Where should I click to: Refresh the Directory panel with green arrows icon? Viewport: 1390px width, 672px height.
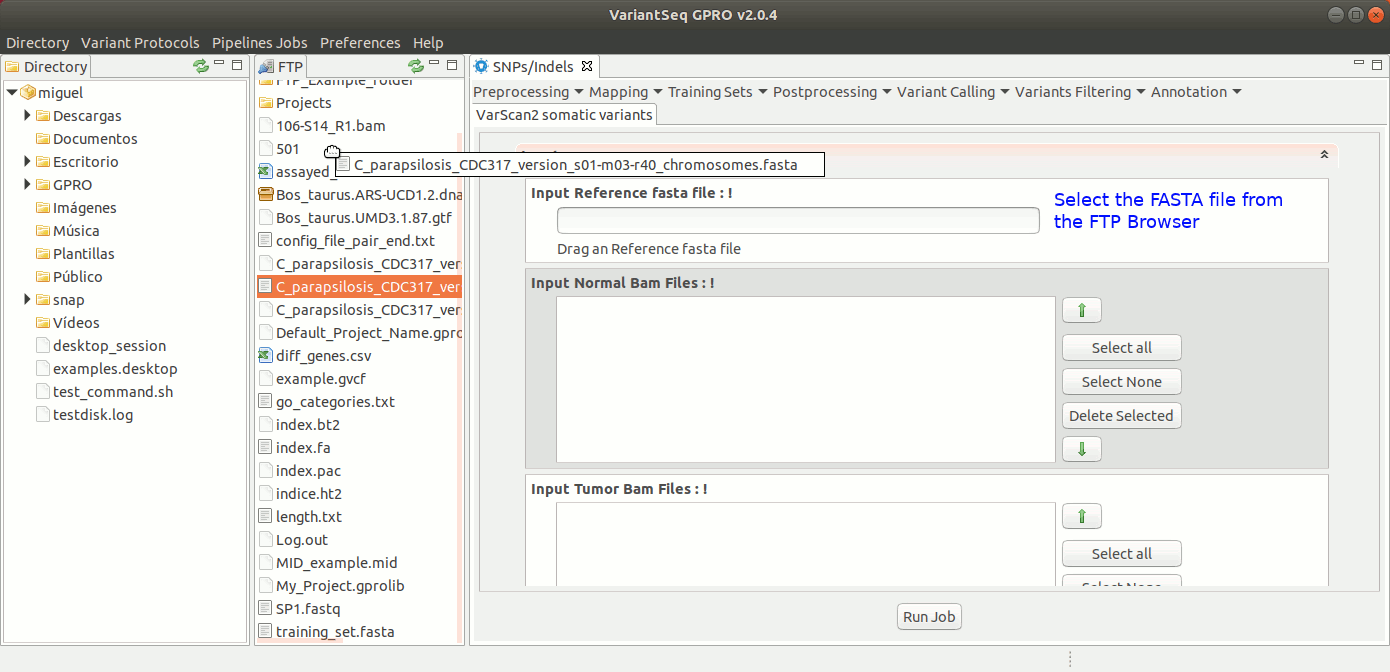point(201,66)
